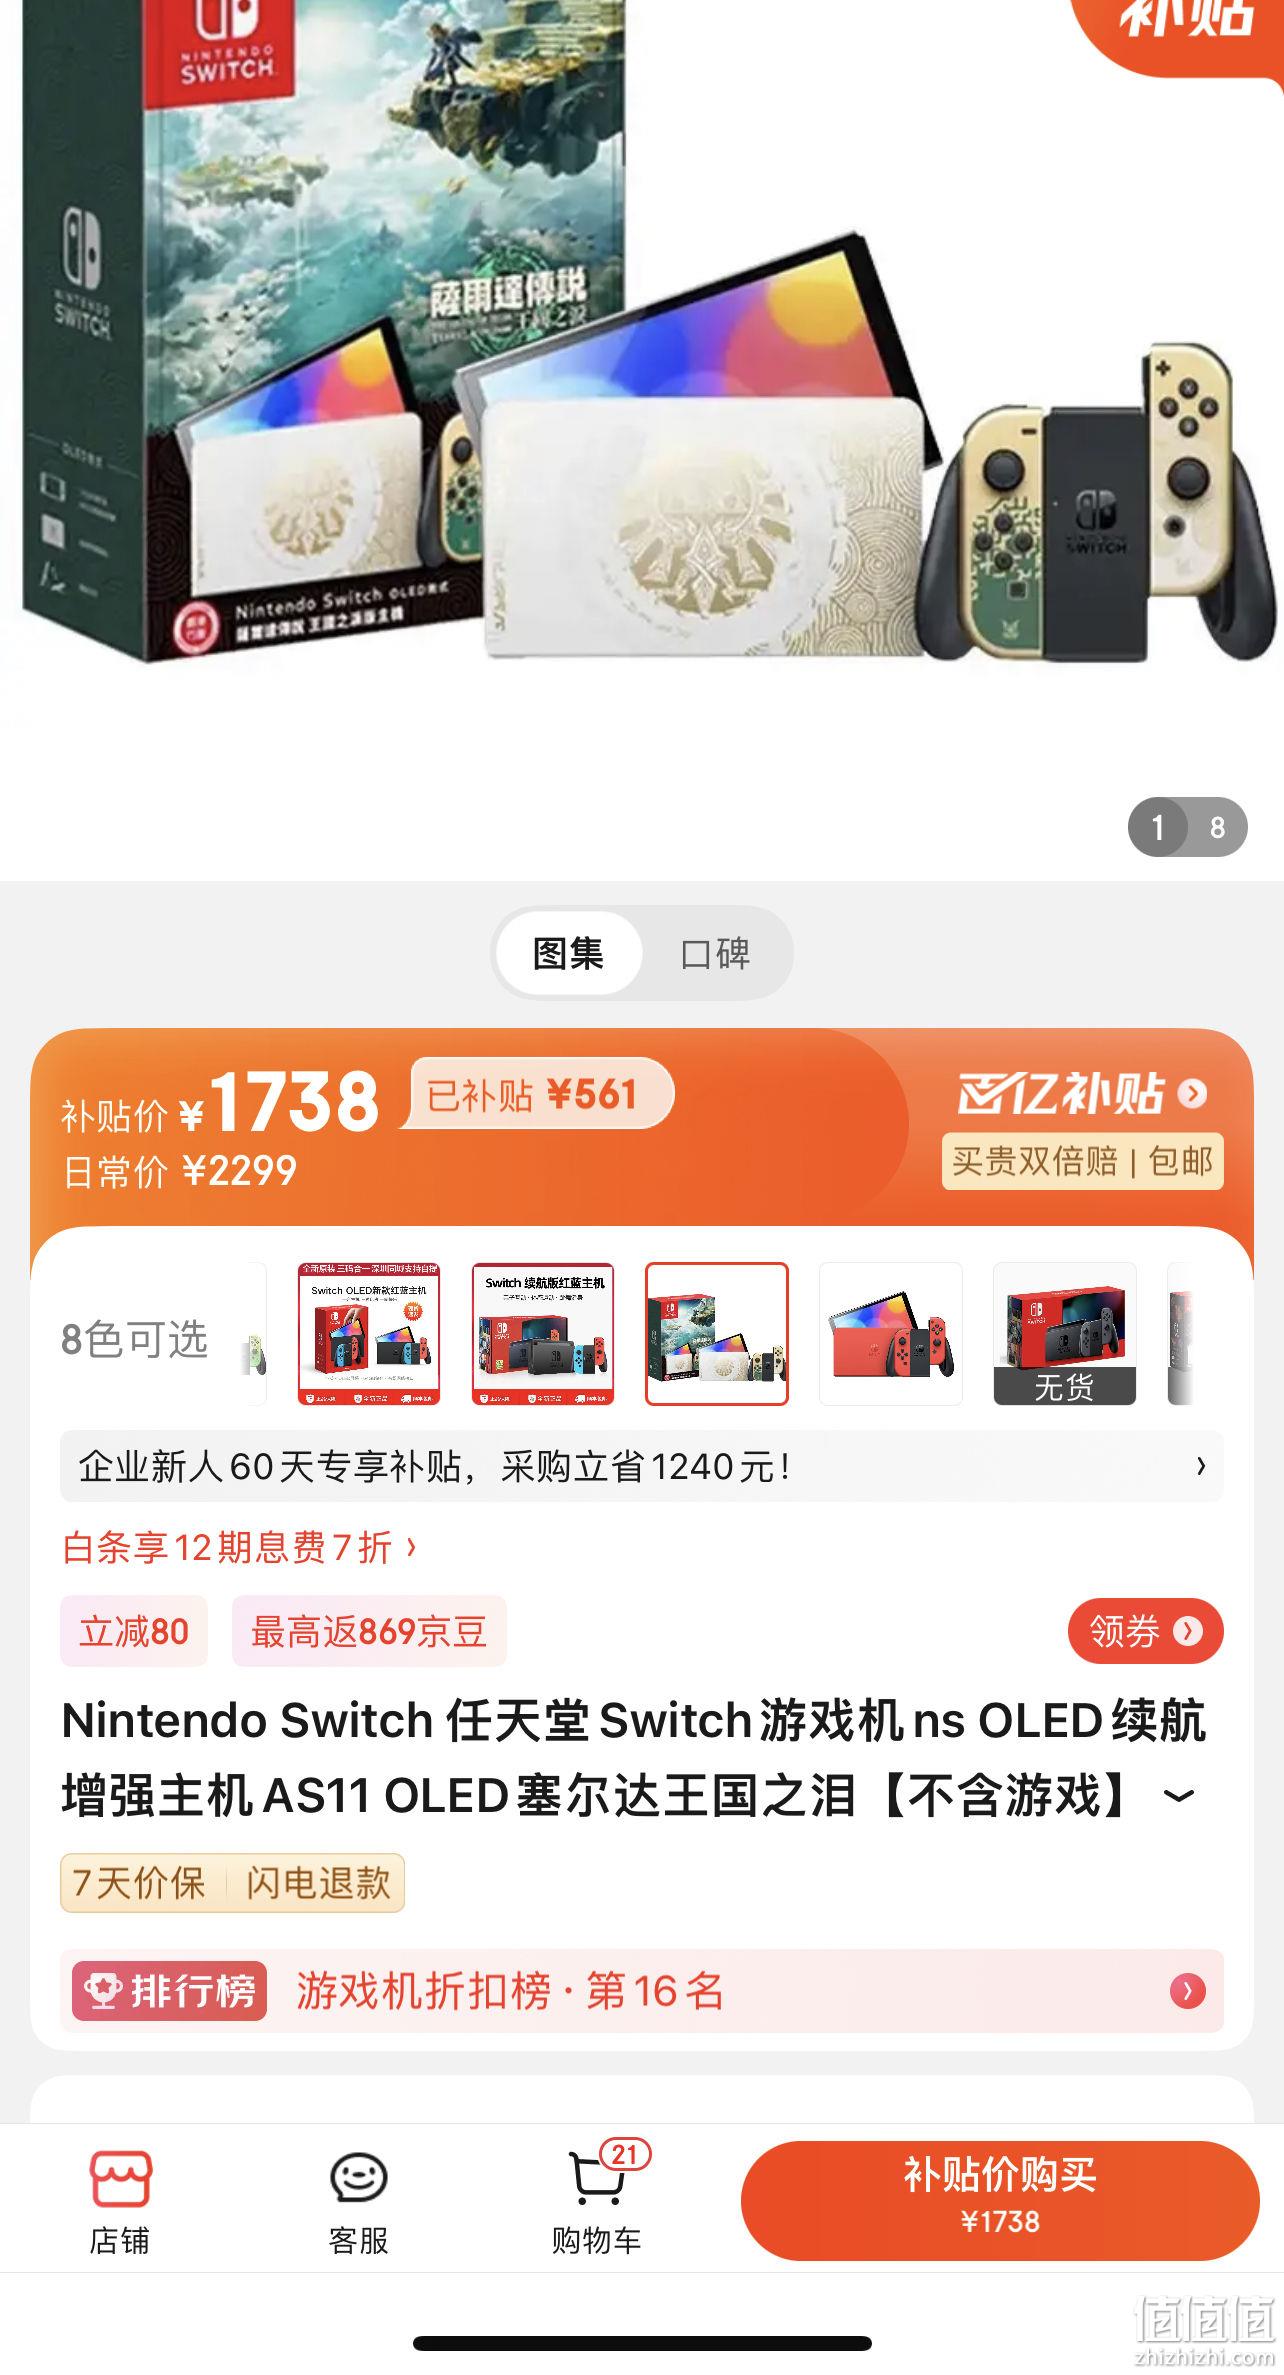Expand the product title with chevron
1284x2375 pixels.
(1180, 1796)
